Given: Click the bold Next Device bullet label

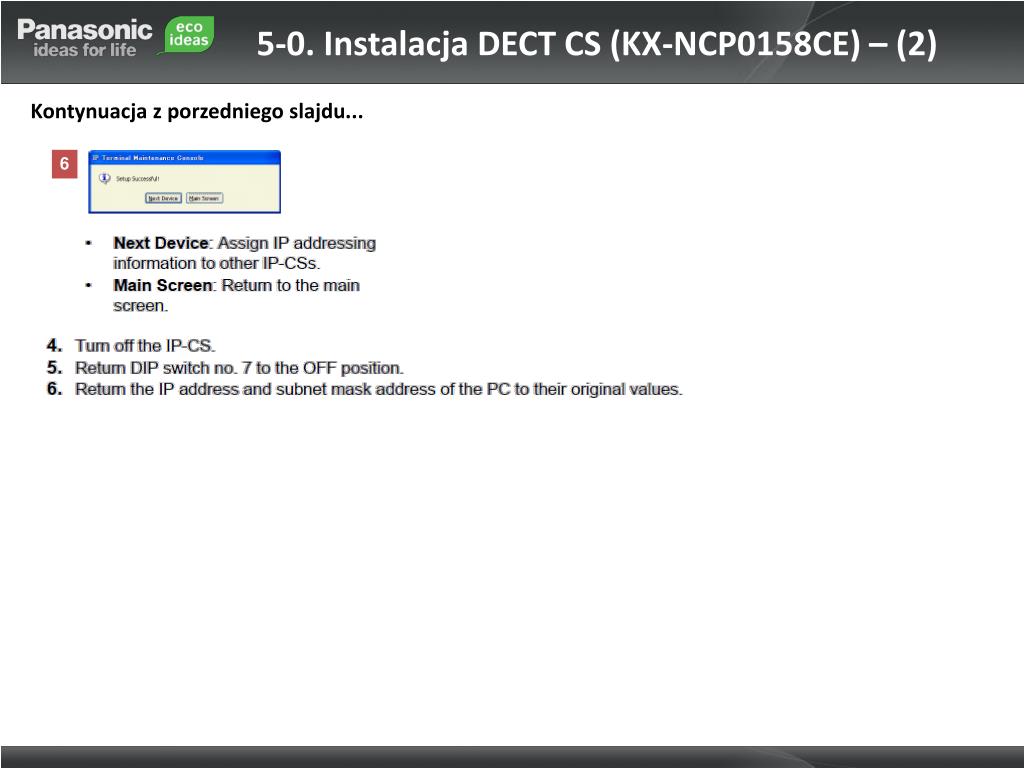Looking at the screenshot, I should (161, 243).
